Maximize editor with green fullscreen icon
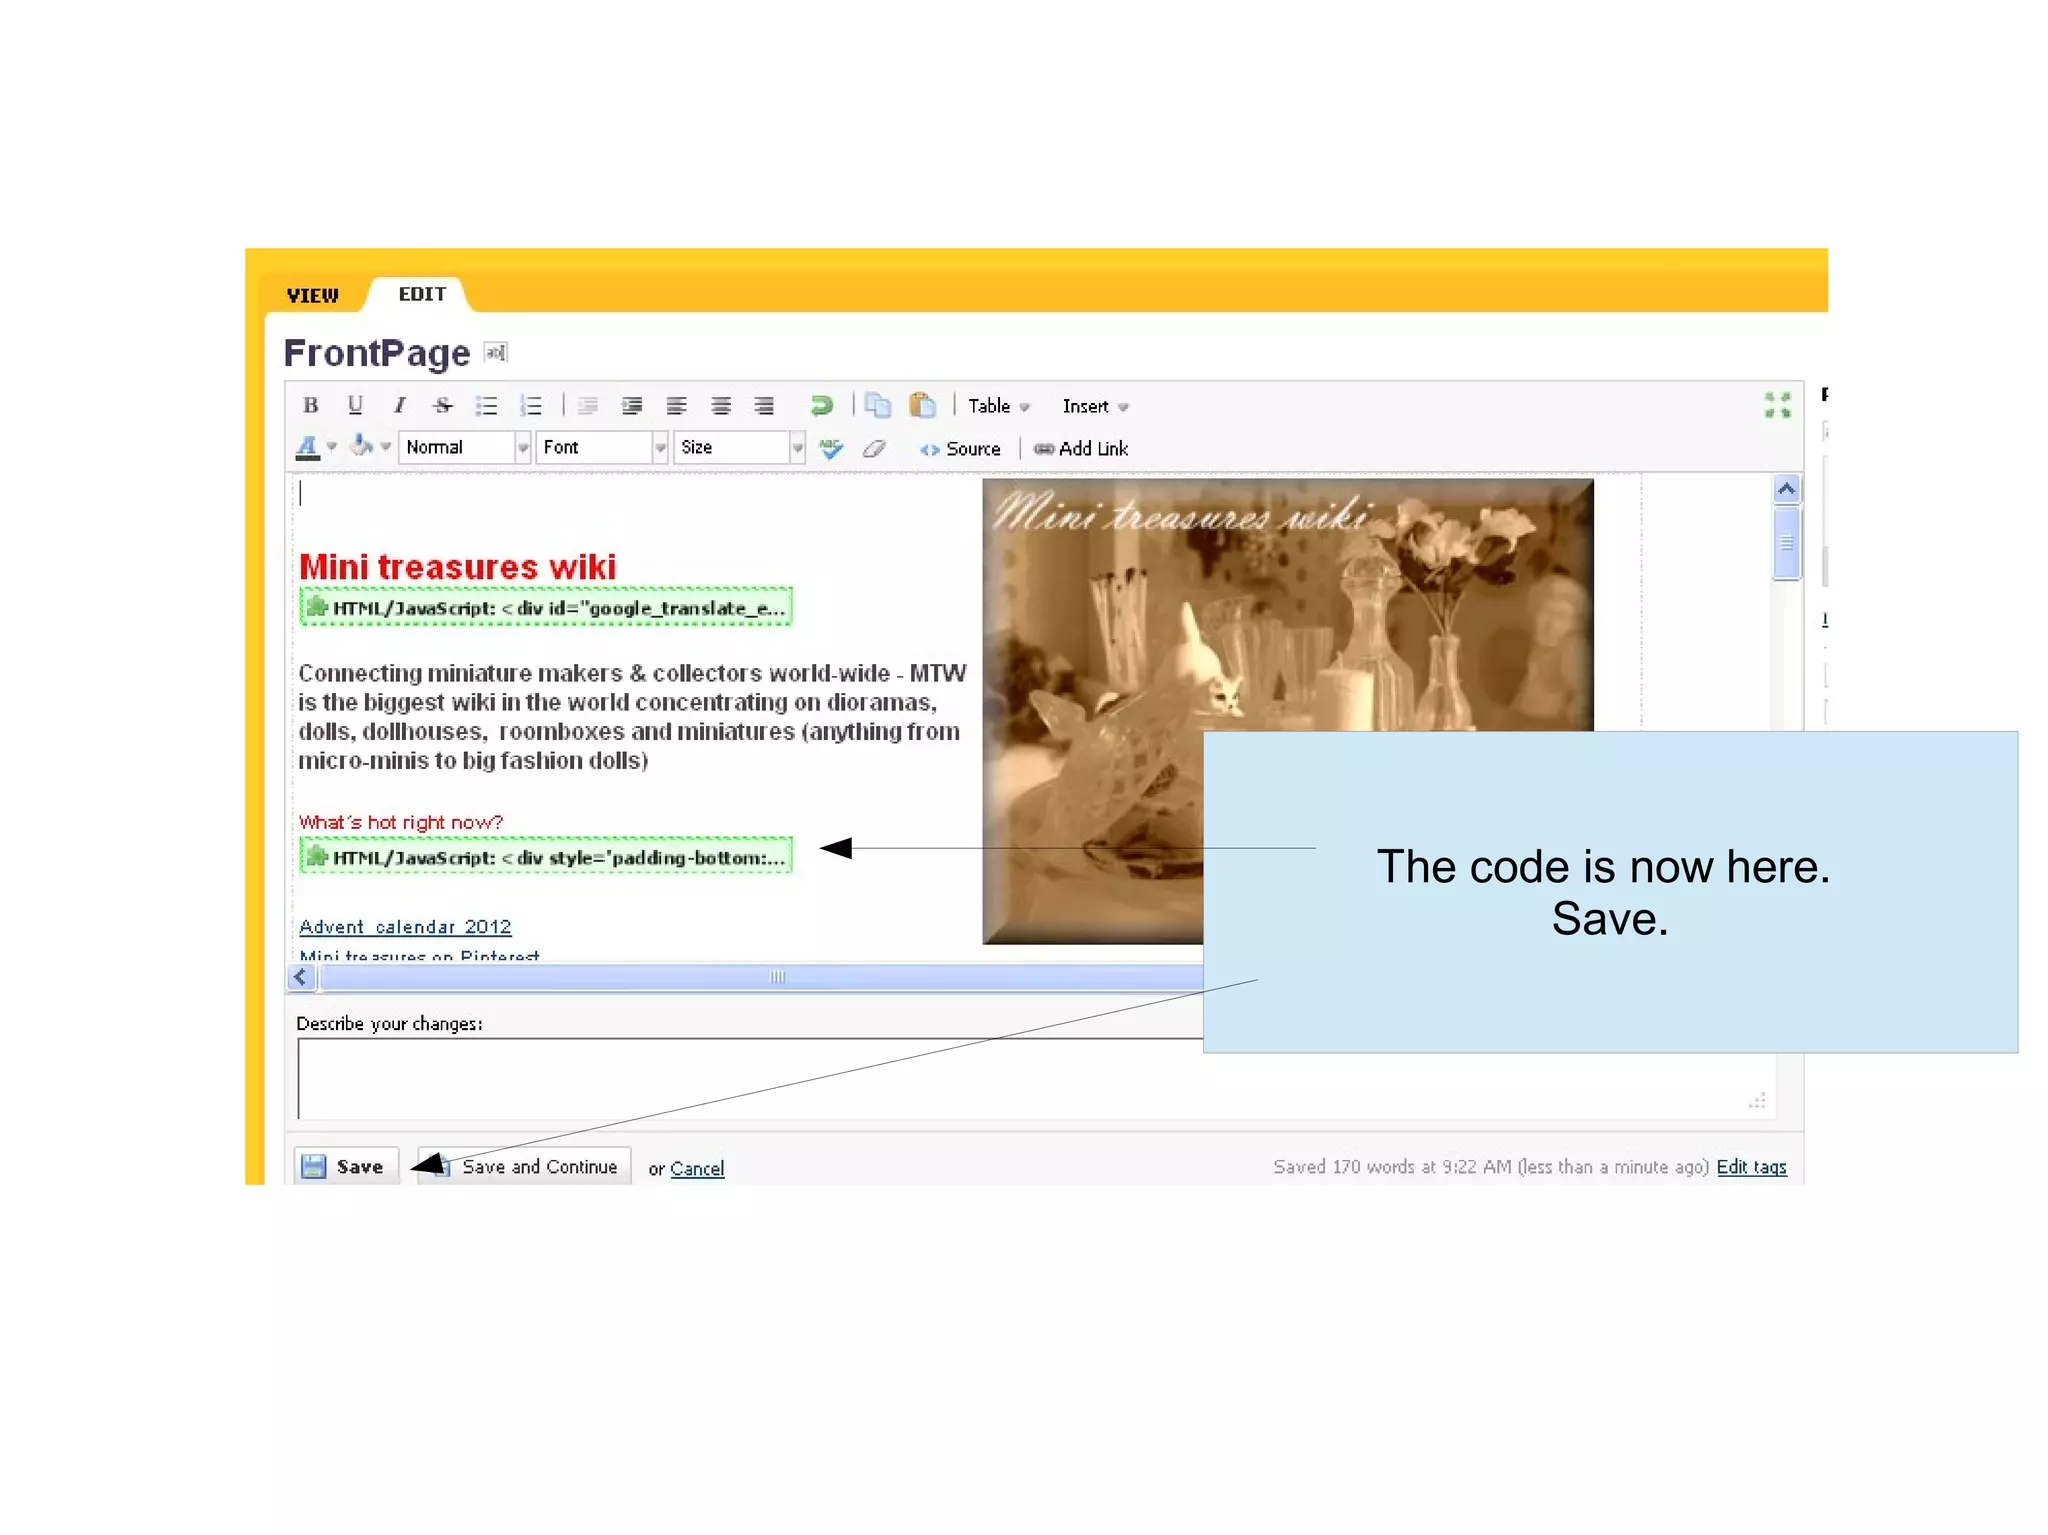 (x=1777, y=405)
